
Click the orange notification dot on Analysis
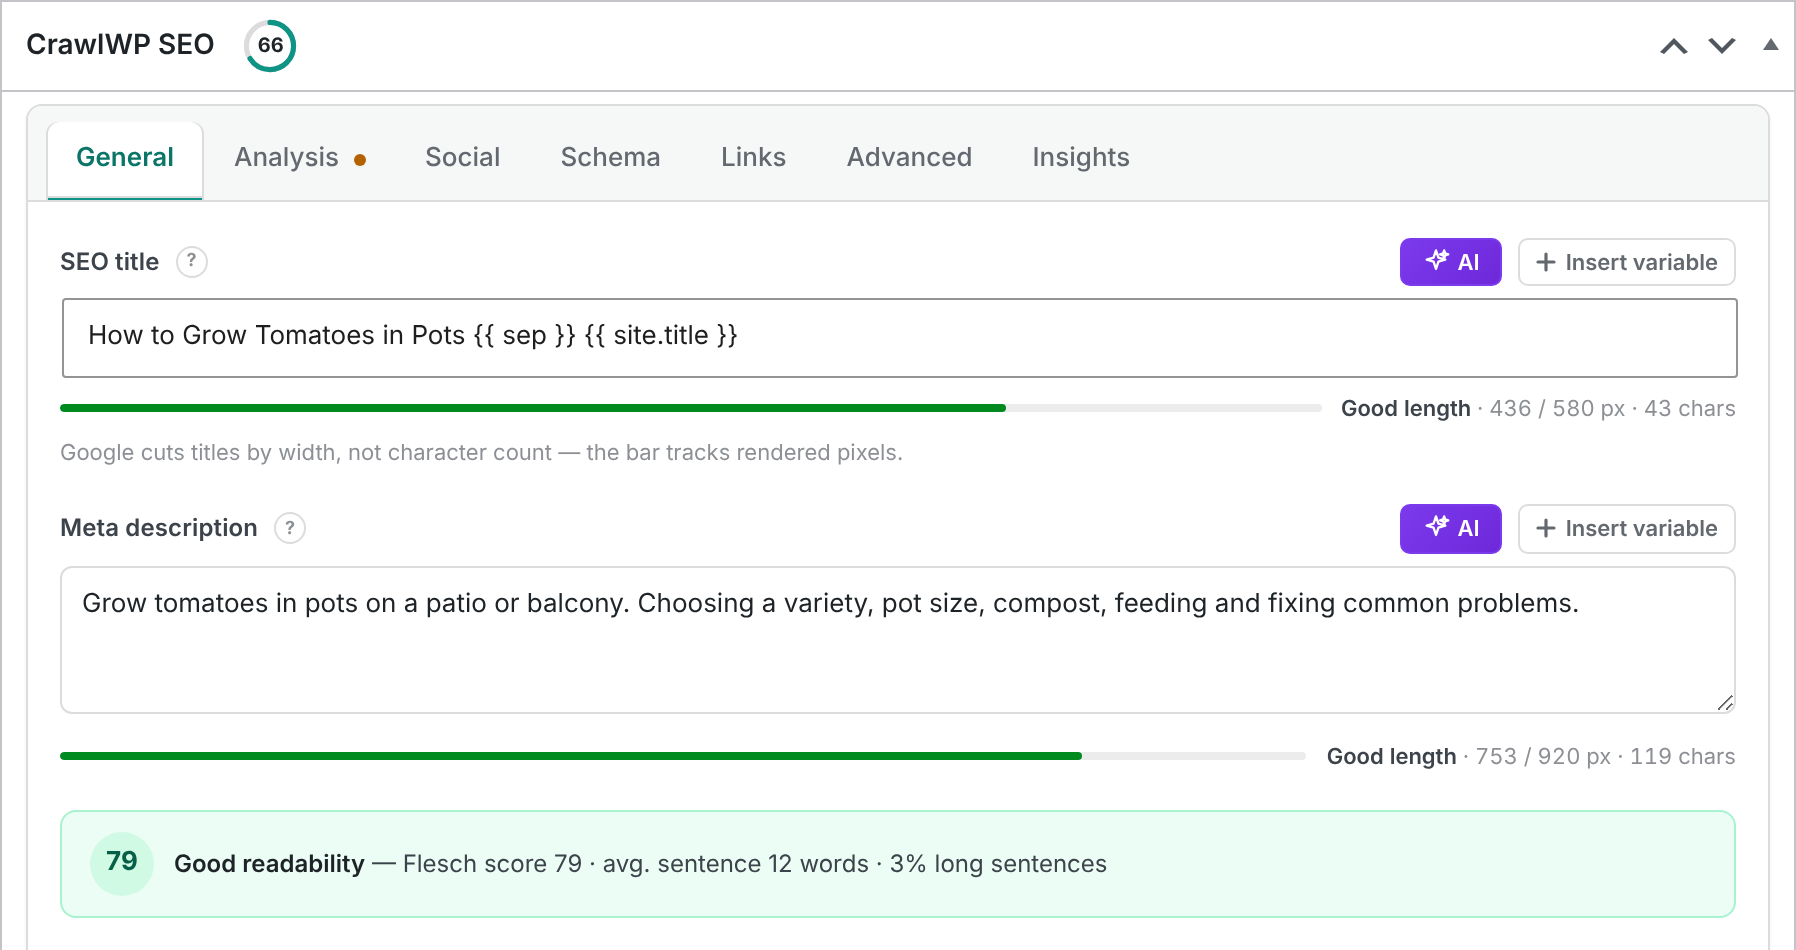tap(360, 160)
